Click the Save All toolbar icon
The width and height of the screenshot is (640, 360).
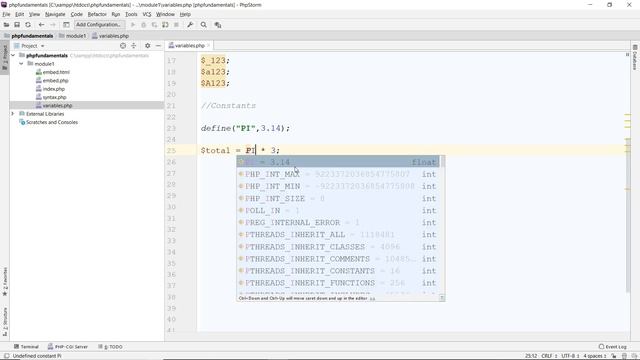17,25
